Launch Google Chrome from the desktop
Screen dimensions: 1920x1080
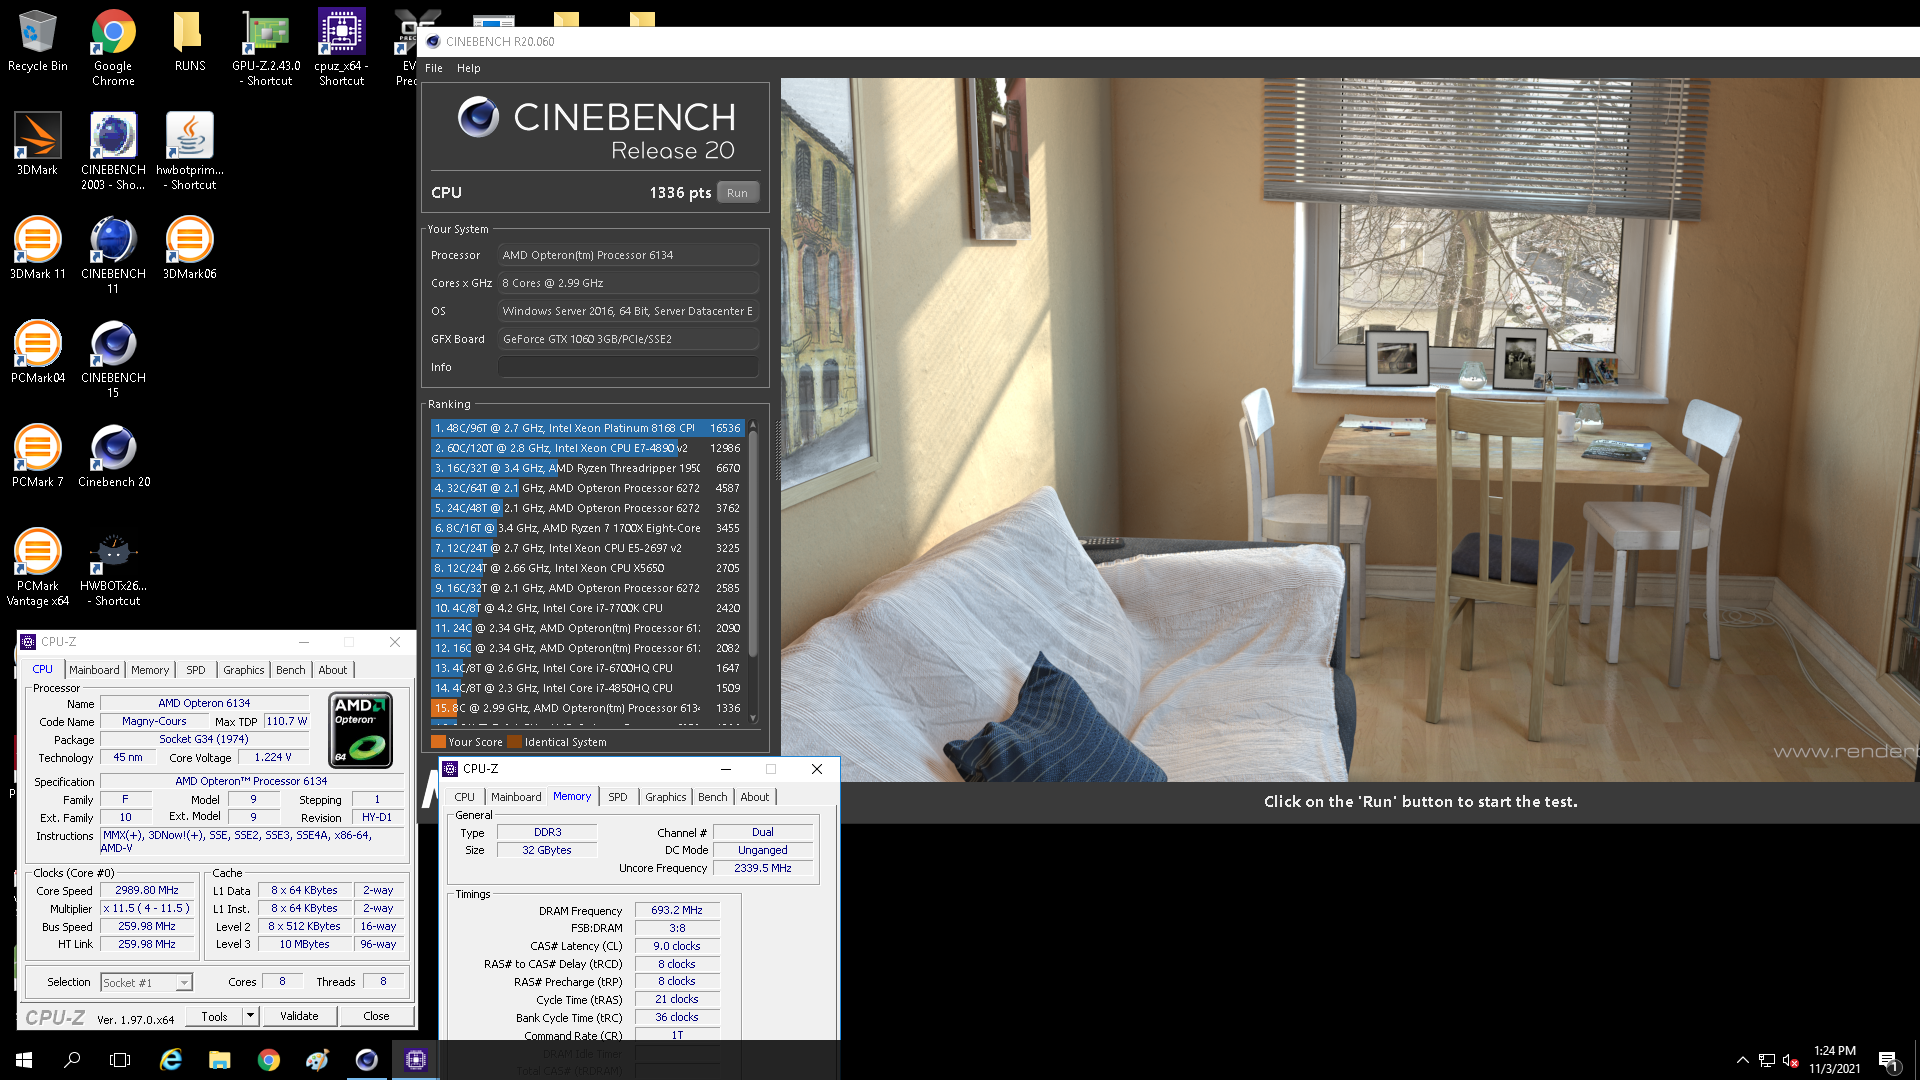pyautogui.click(x=113, y=47)
